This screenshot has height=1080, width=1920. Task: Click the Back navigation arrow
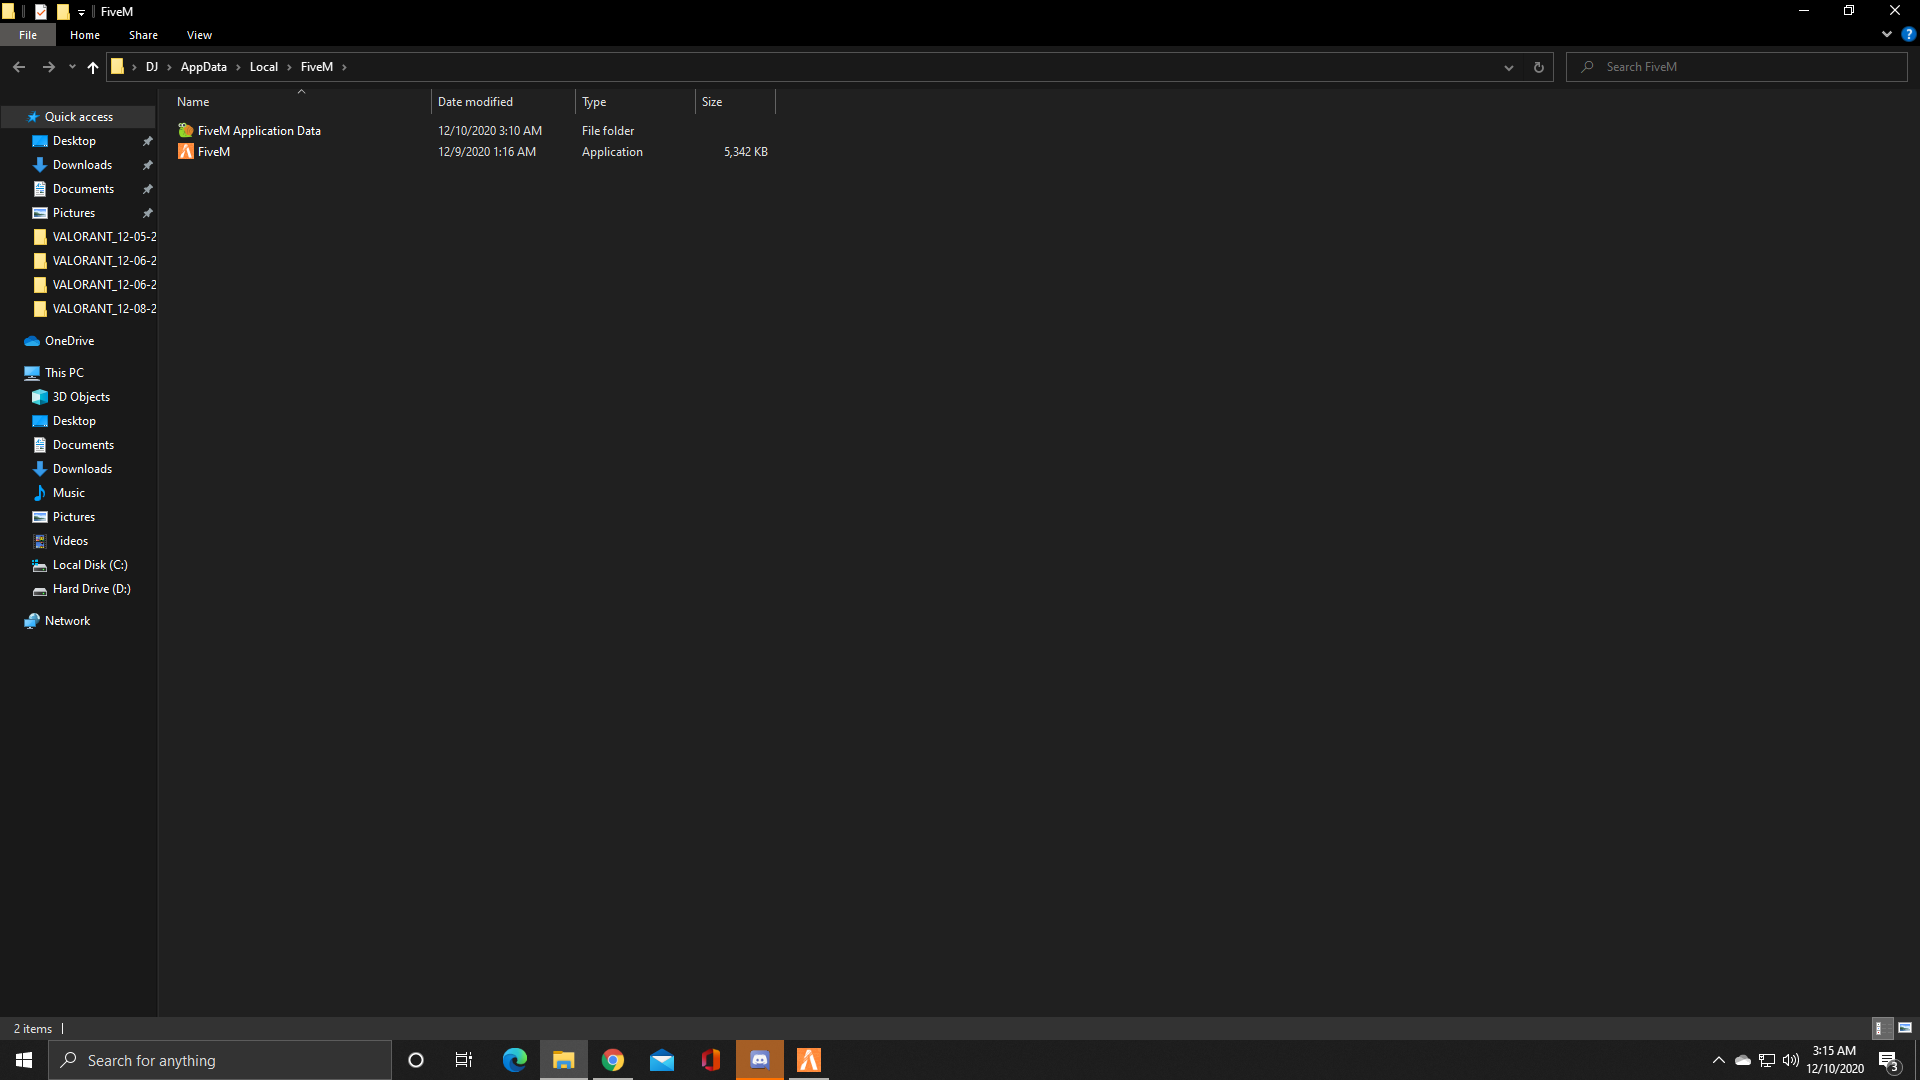[x=19, y=67]
